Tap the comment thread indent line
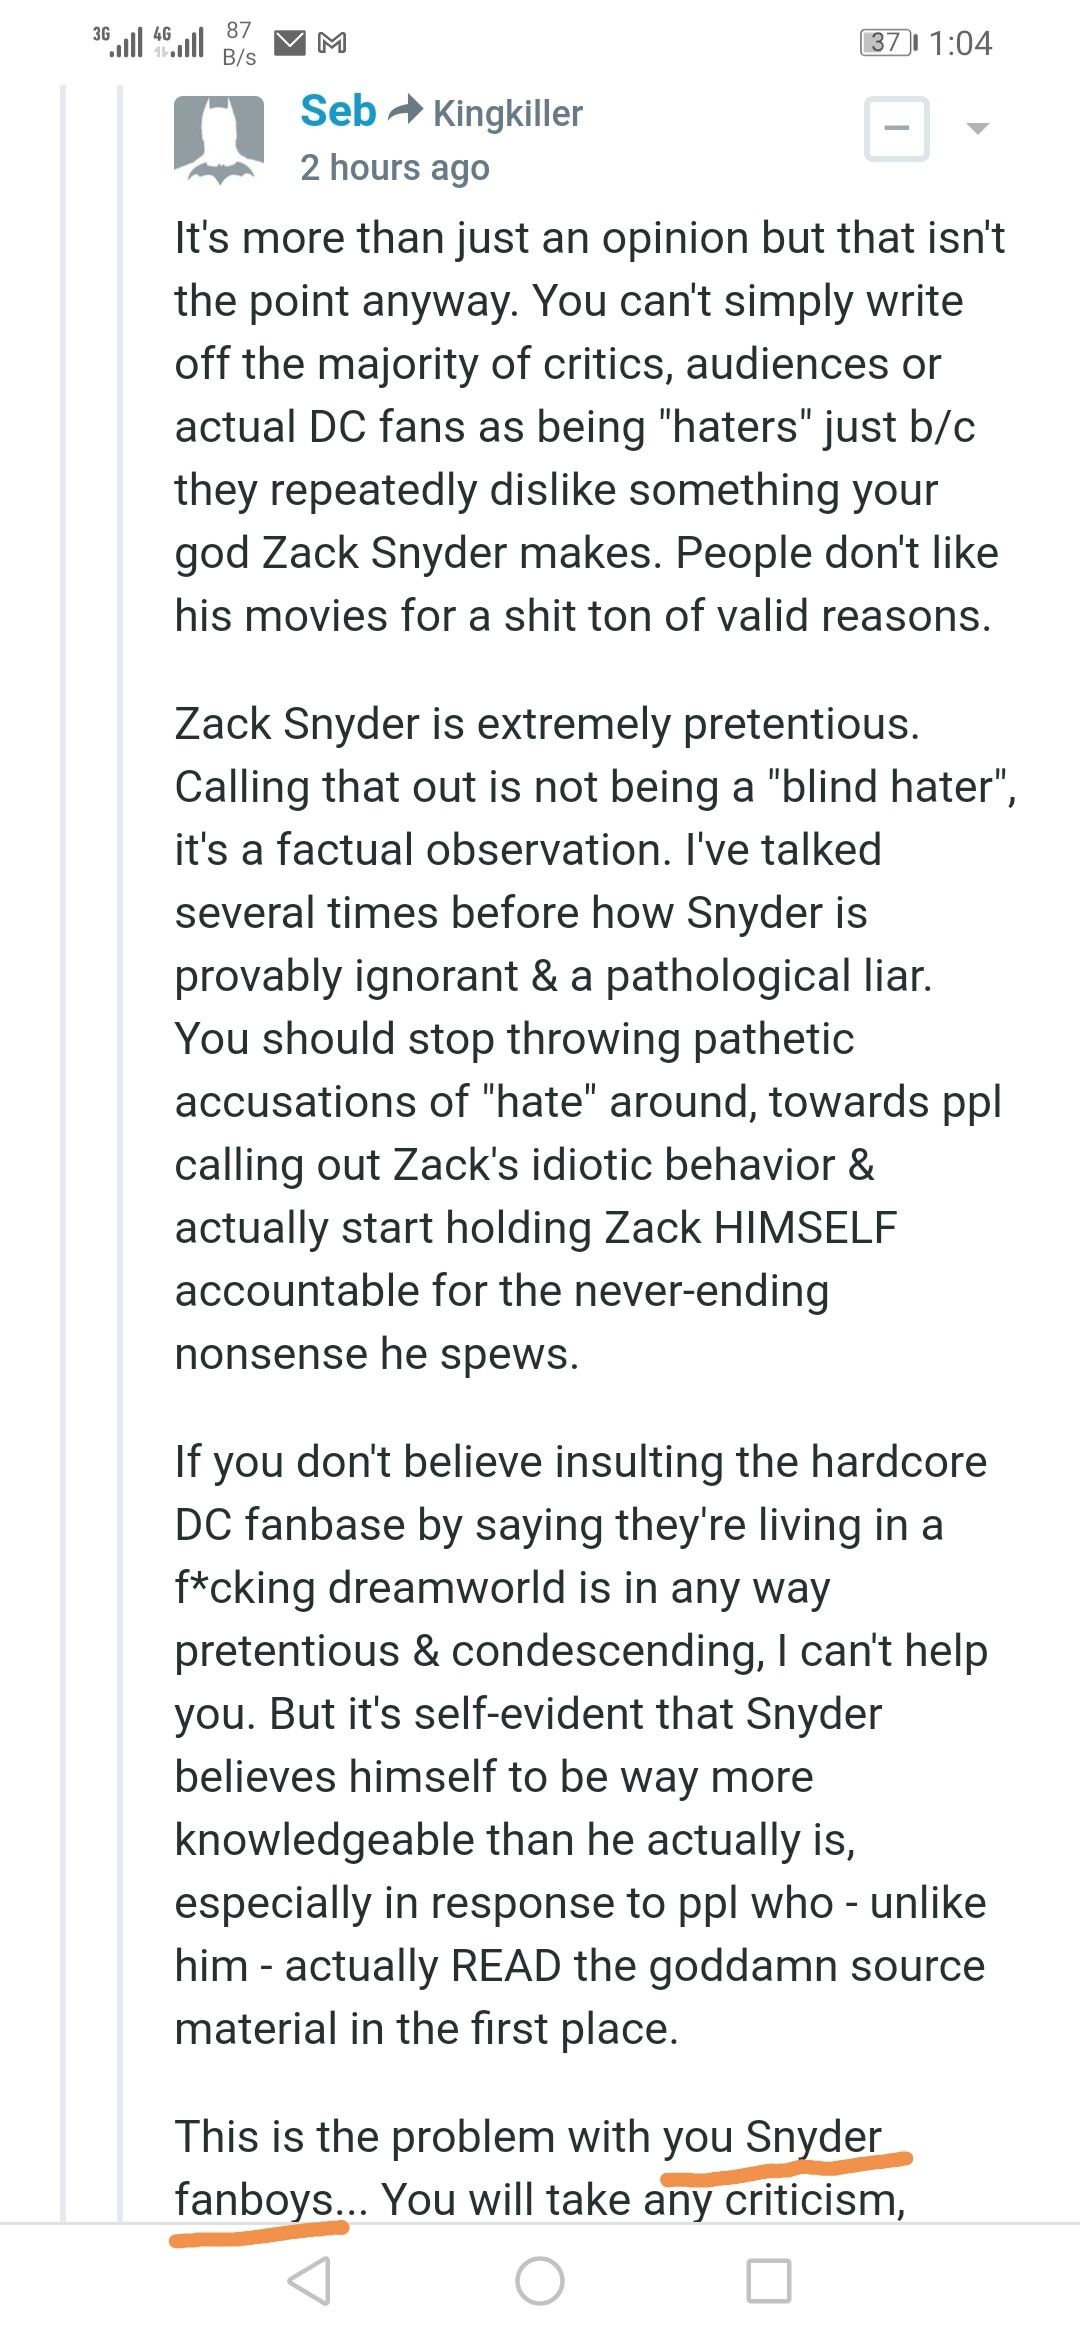This screenshot has height=2340, width=1080. 120,1150
